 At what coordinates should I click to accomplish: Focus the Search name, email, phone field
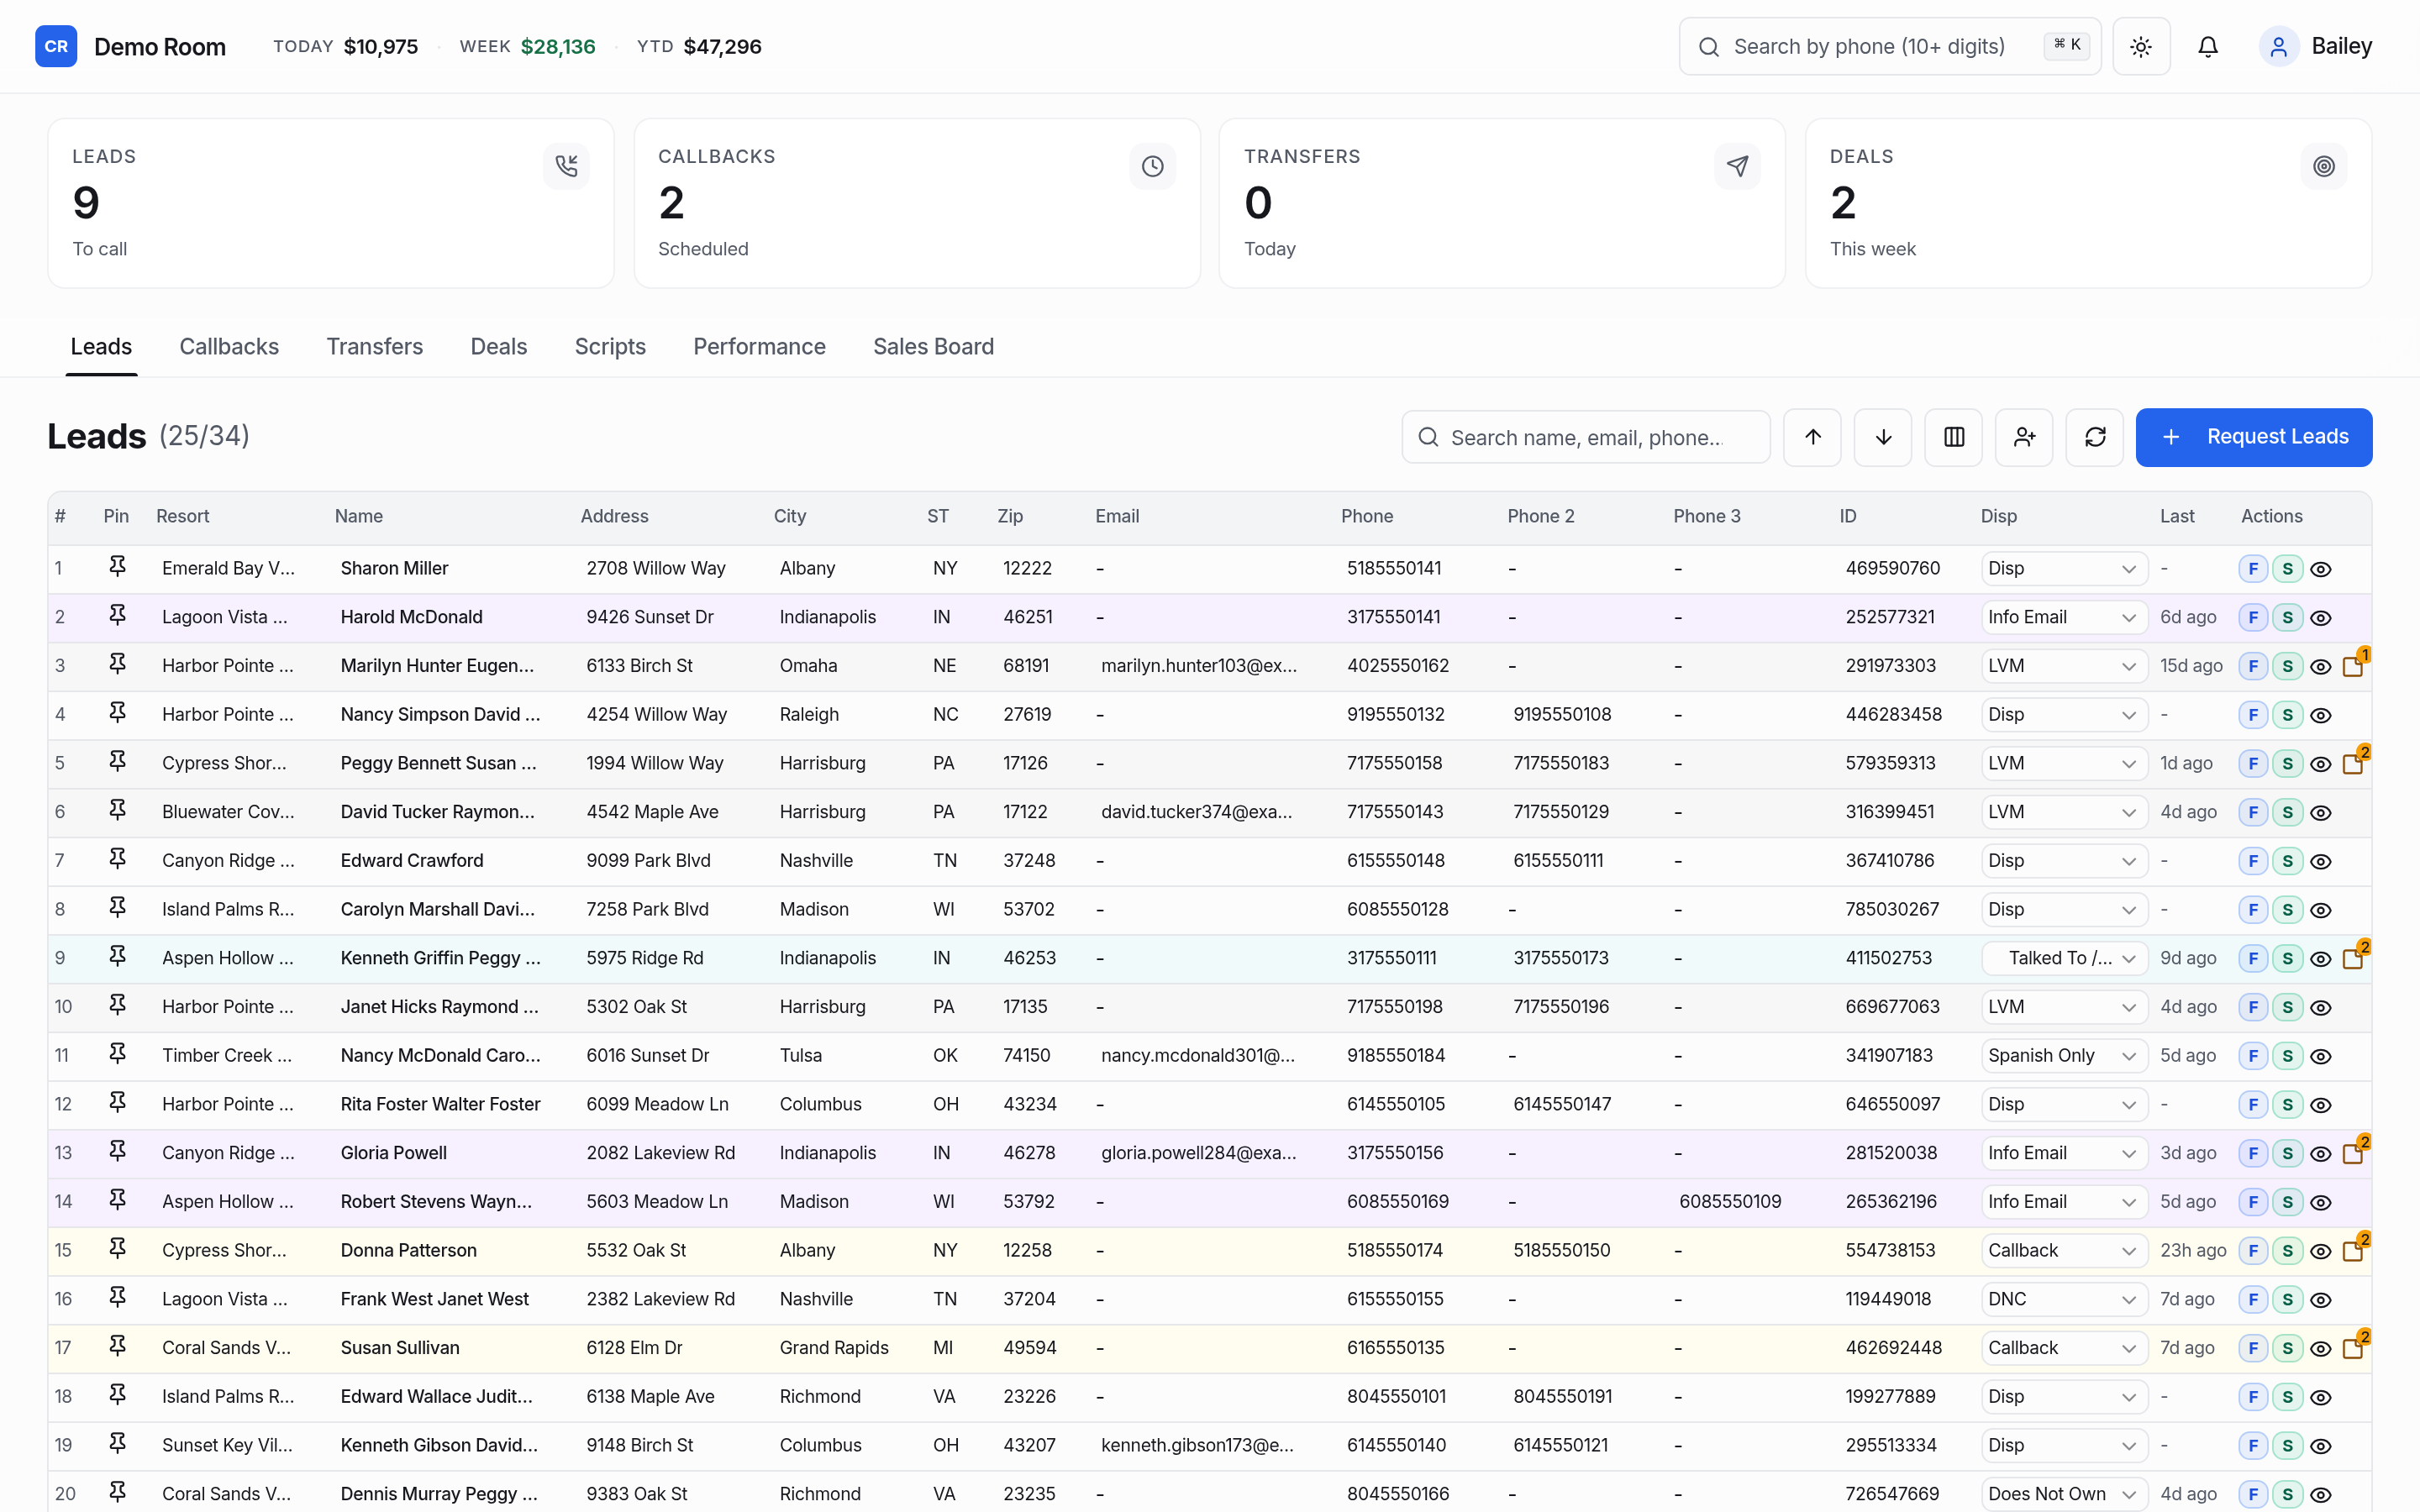pos(1585,437)
